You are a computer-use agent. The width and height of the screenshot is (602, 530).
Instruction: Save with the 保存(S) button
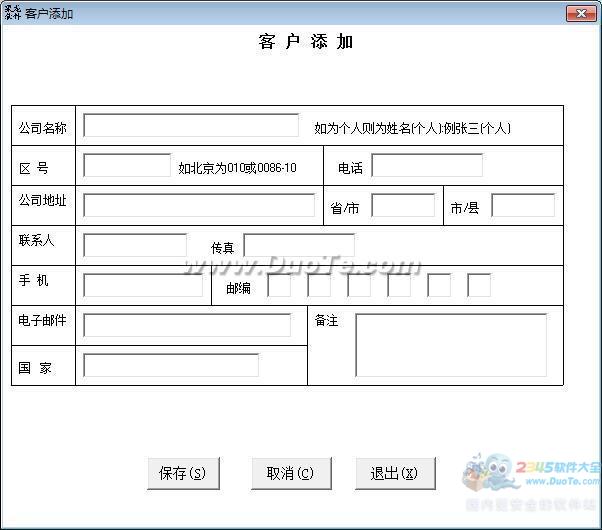[184, 473]
